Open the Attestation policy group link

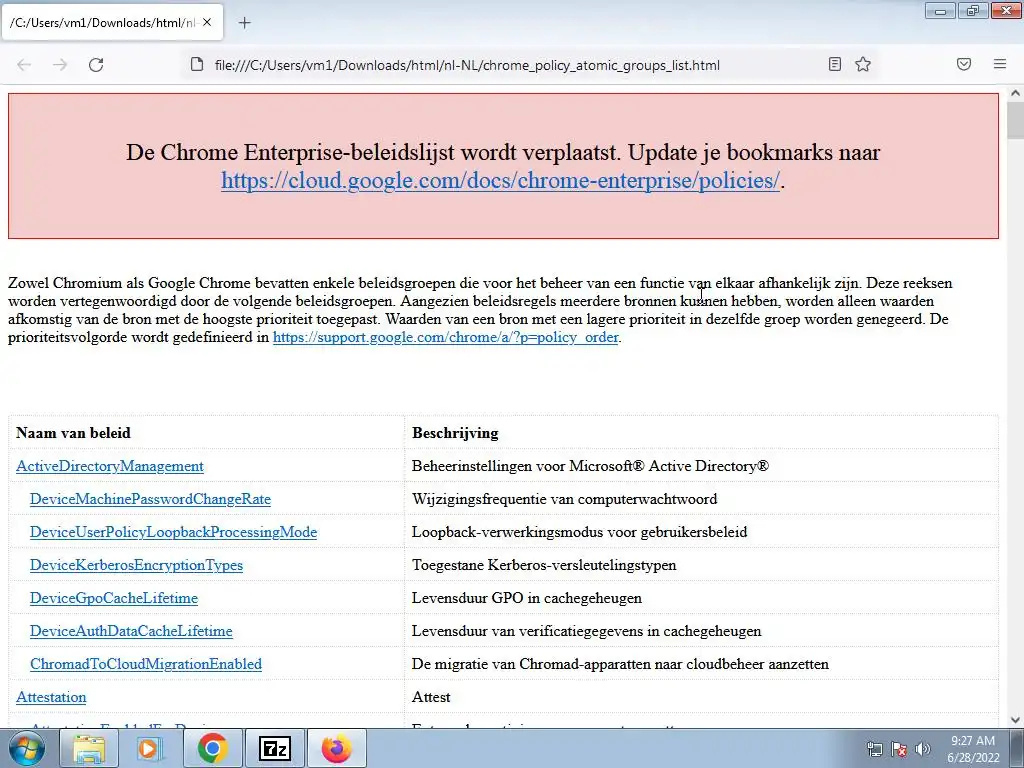coord(51,697)
